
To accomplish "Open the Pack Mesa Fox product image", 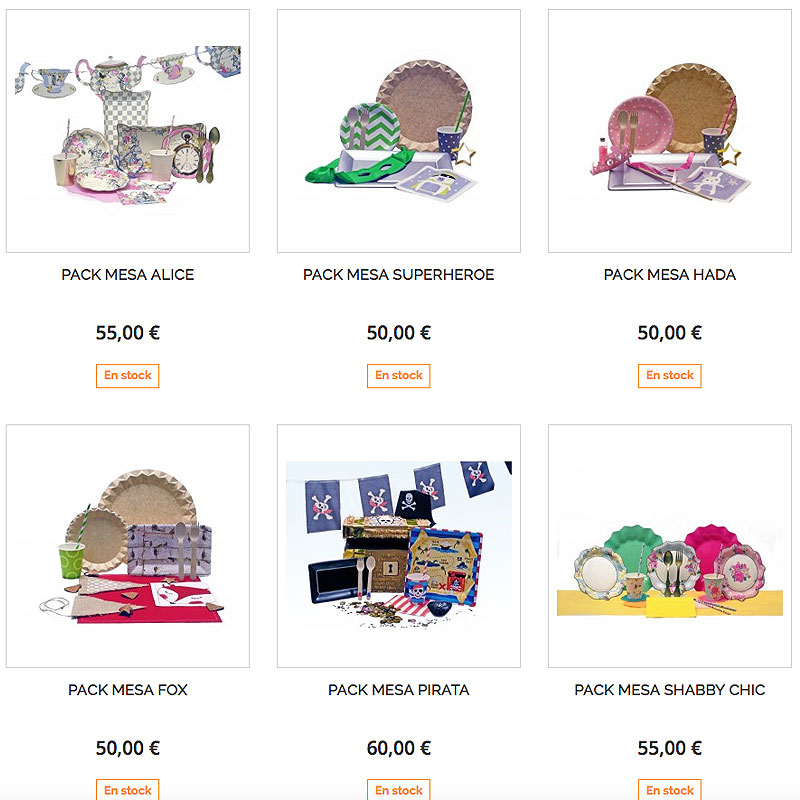I will coord(128,545).
